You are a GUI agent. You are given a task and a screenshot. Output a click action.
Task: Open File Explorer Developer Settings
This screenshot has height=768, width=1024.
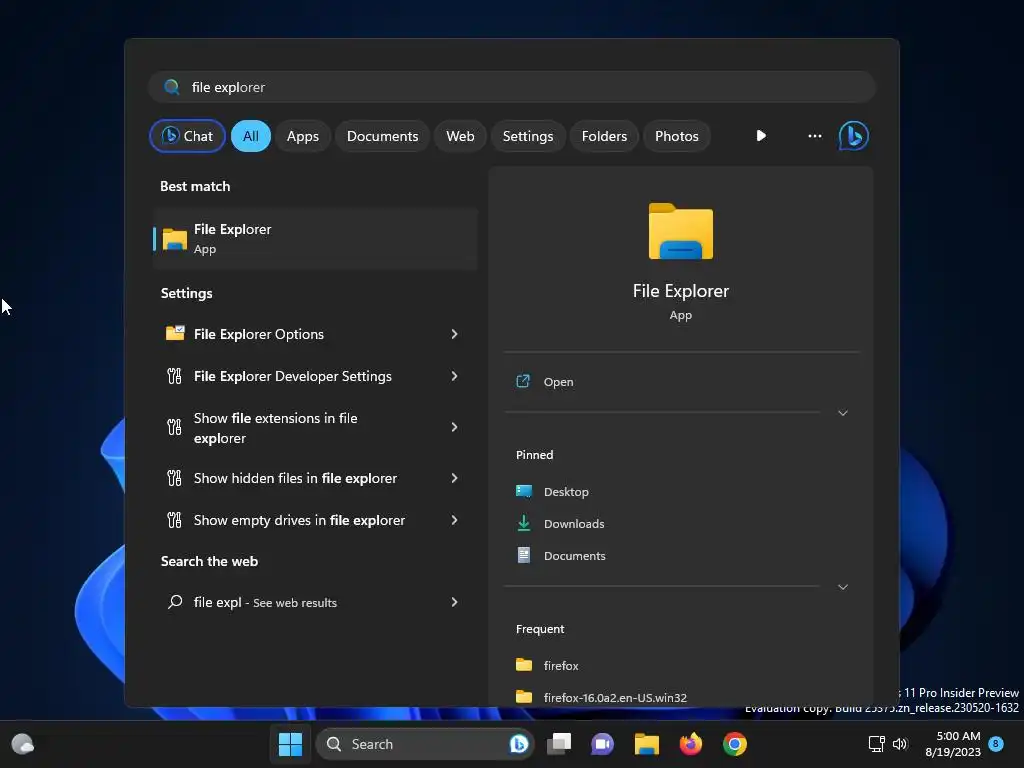315,376
